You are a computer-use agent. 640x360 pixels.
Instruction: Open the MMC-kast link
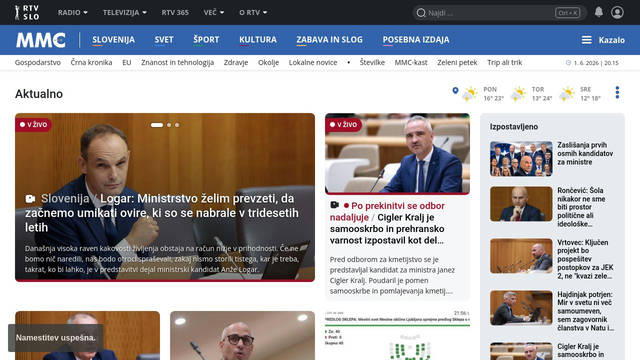pos(411,62)
